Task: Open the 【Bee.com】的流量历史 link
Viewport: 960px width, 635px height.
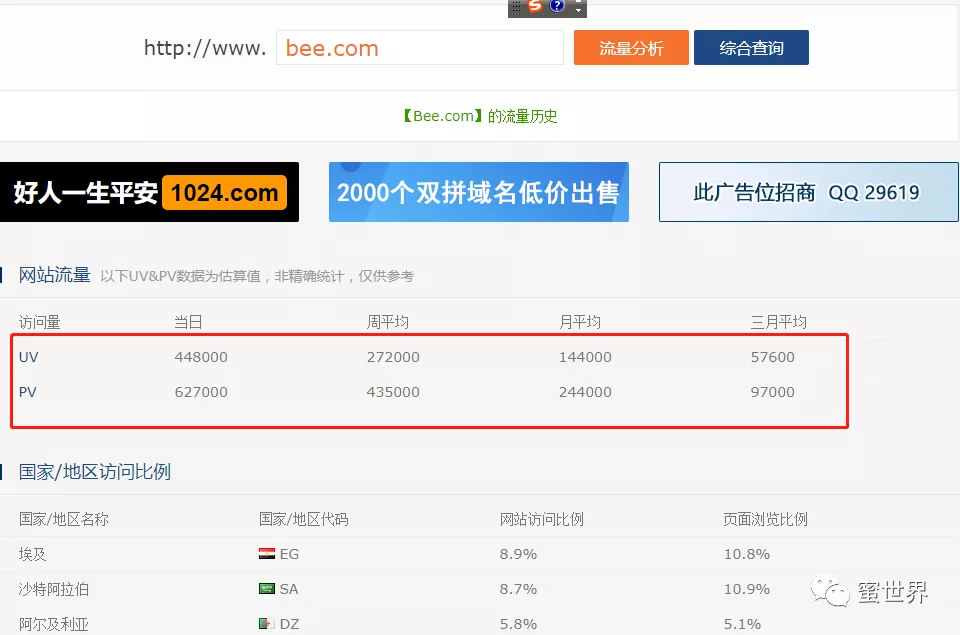Action: pos(479,116)
